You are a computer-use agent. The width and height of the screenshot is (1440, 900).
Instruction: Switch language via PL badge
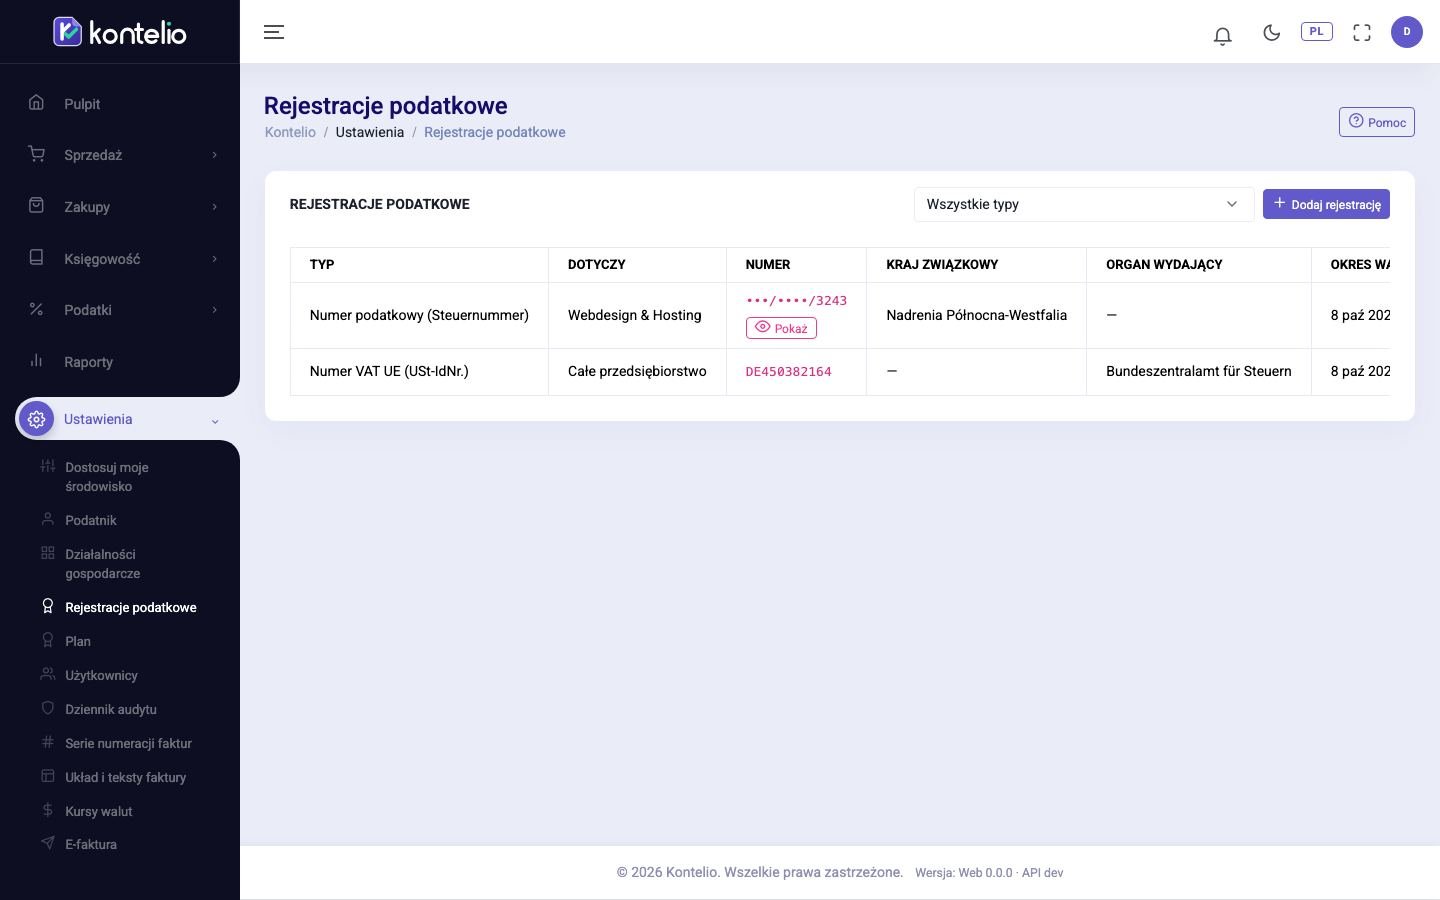[1316, 31]
